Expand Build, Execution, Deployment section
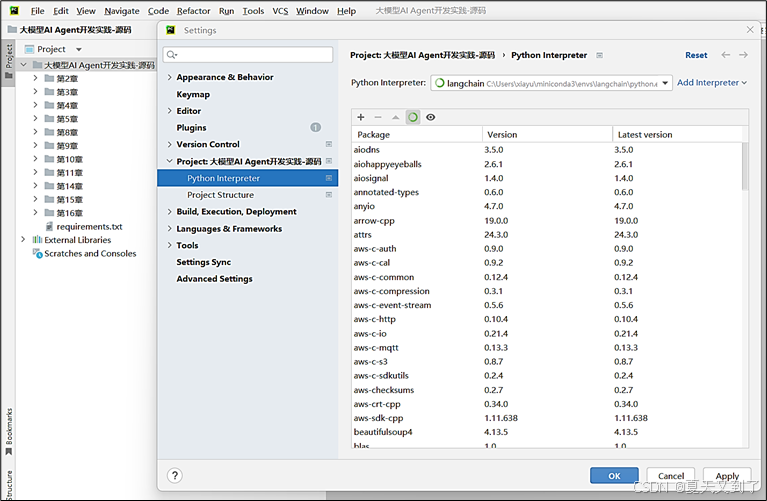Screen dimensions: 767x501 (x=170, y=211)
